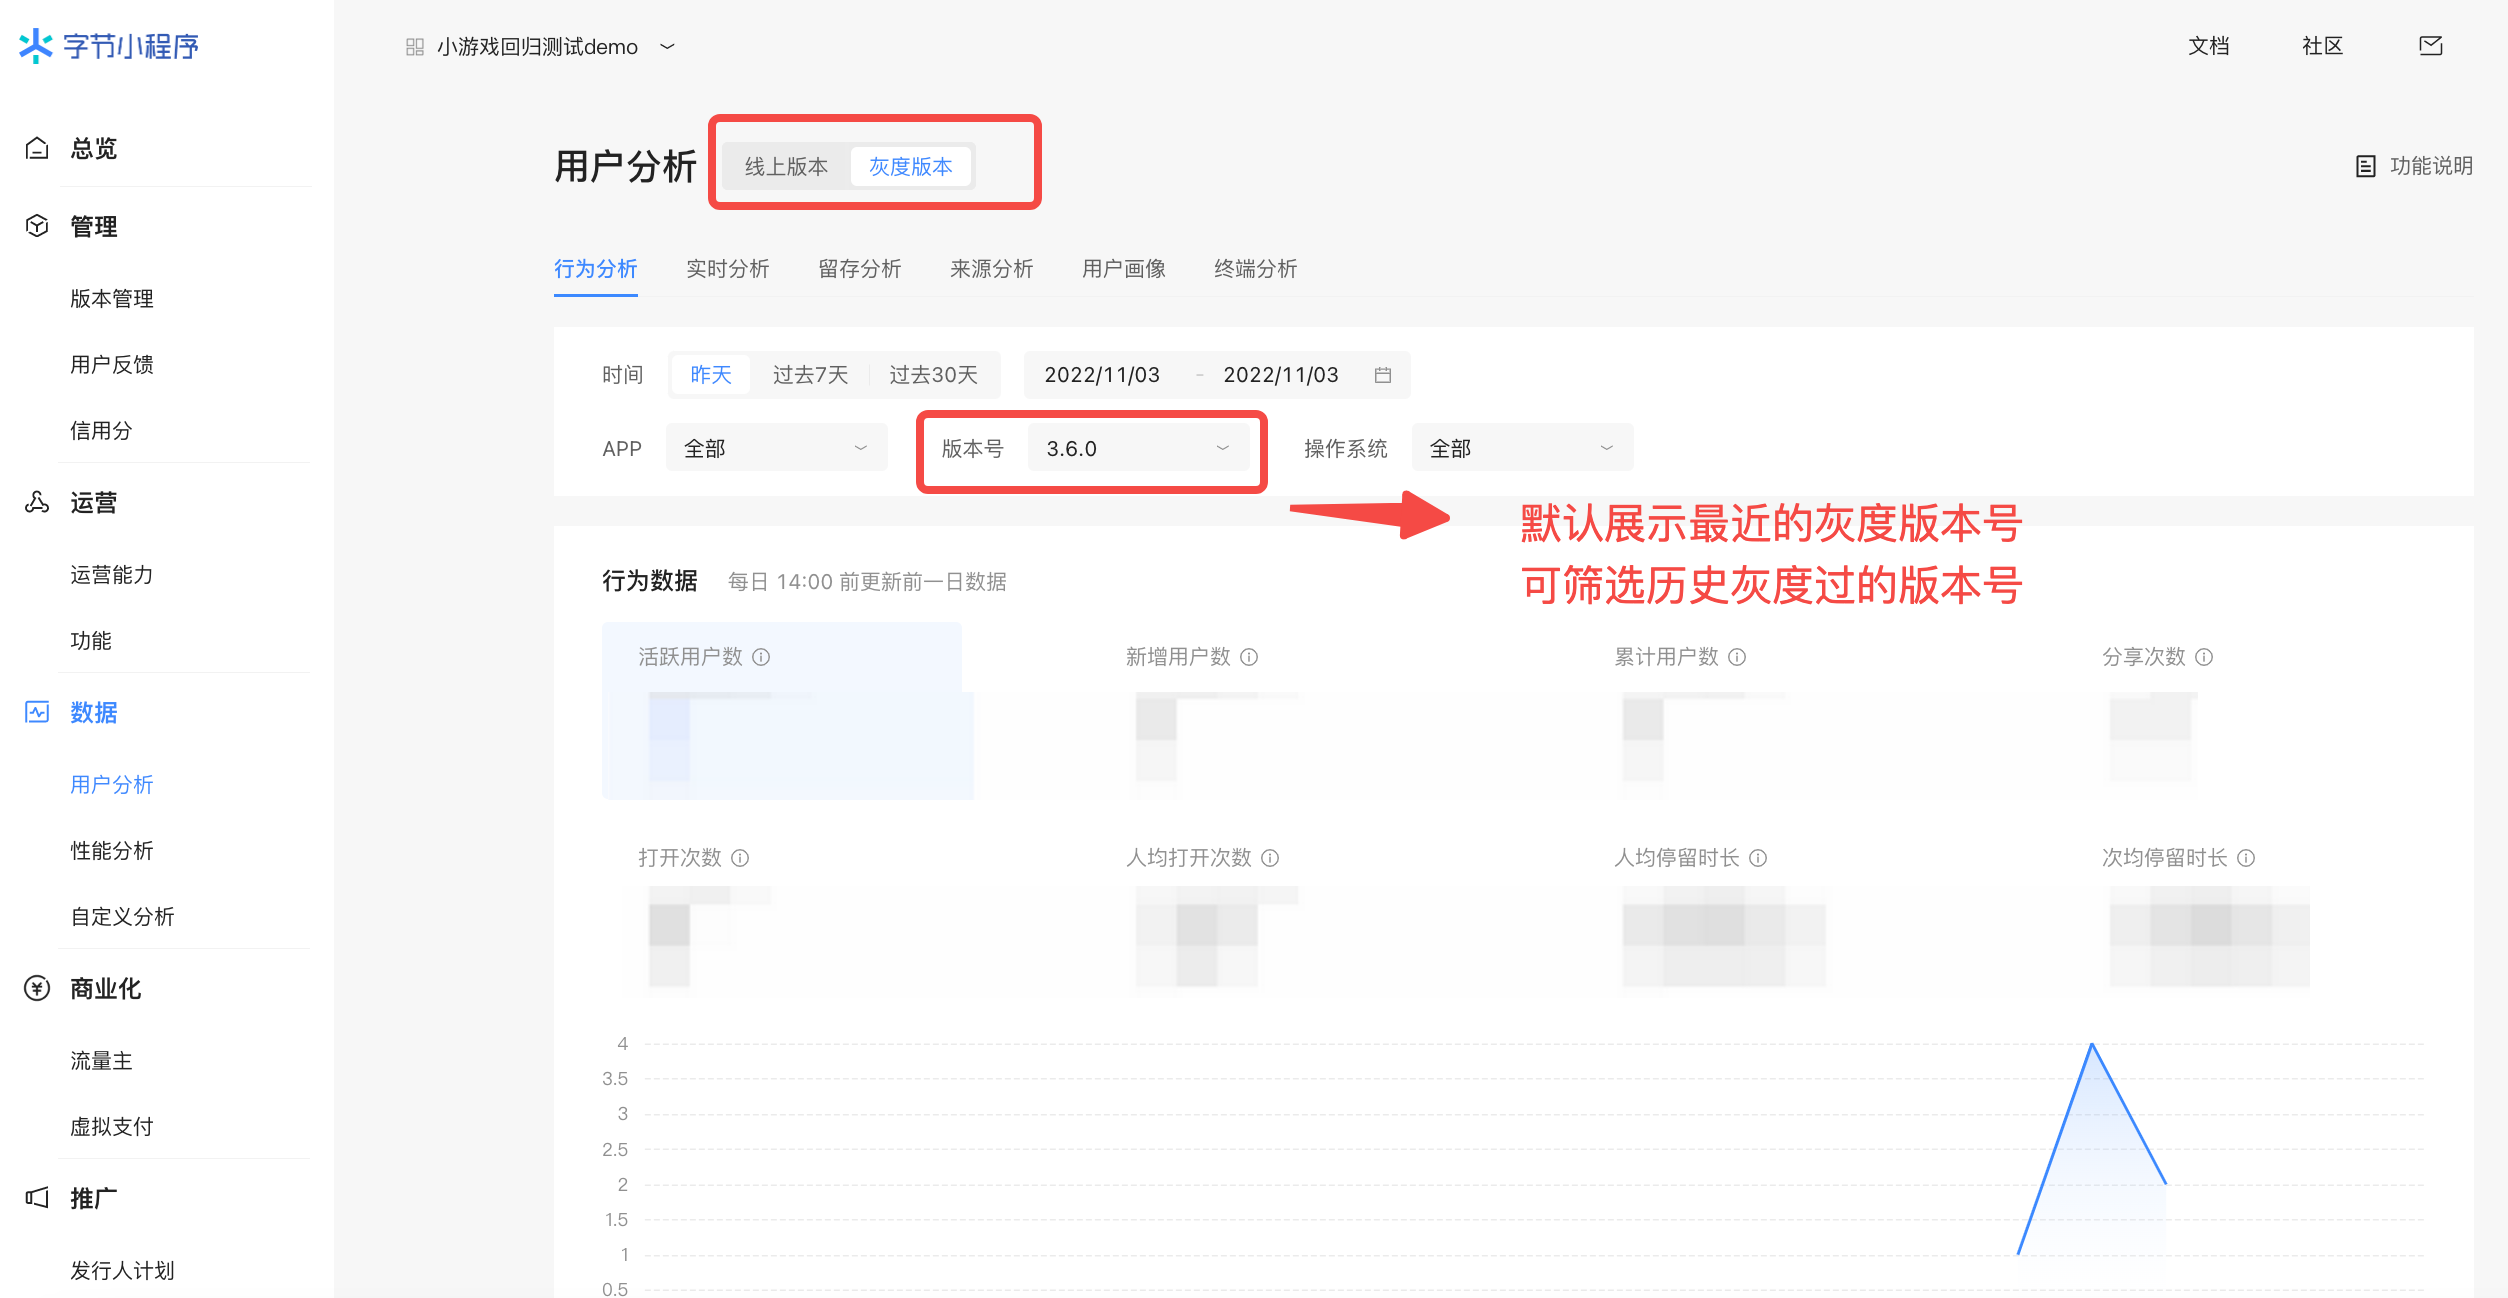
Task: Click info icon next to 人均打开次数
Action: coord(1270,858)
